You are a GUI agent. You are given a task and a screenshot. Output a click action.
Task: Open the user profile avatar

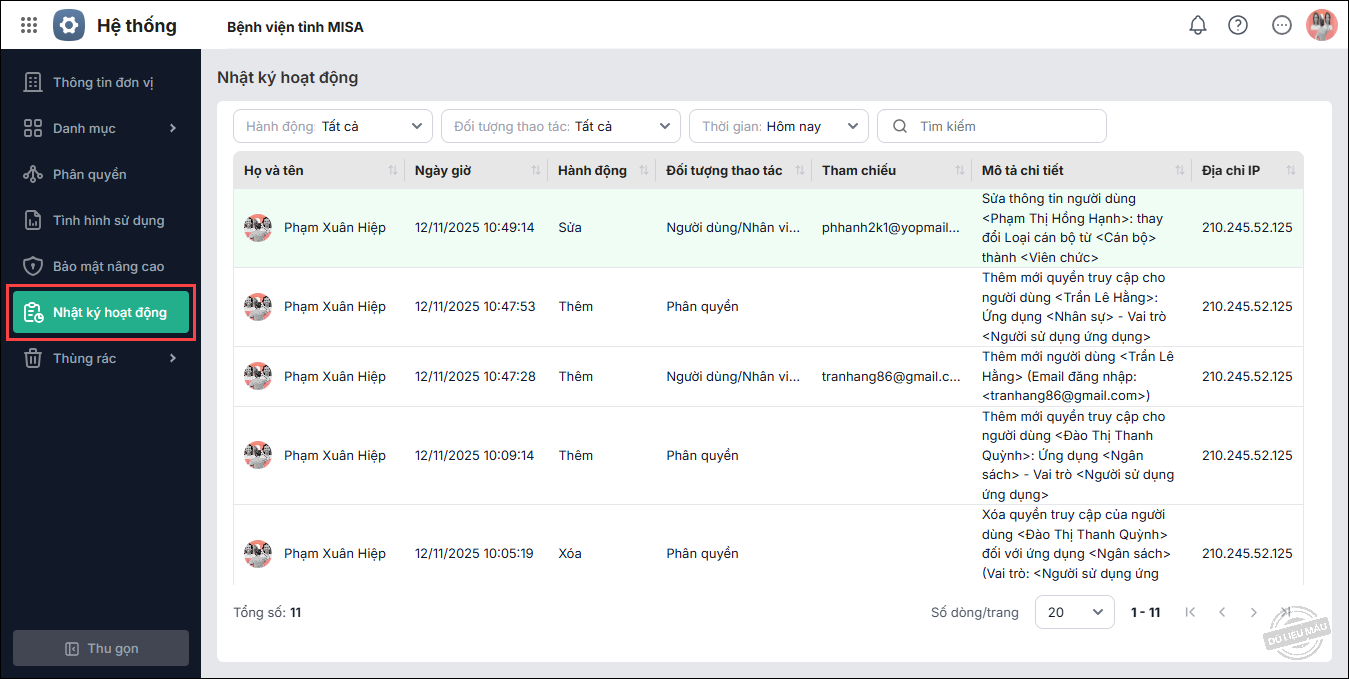click(1321, 25)
